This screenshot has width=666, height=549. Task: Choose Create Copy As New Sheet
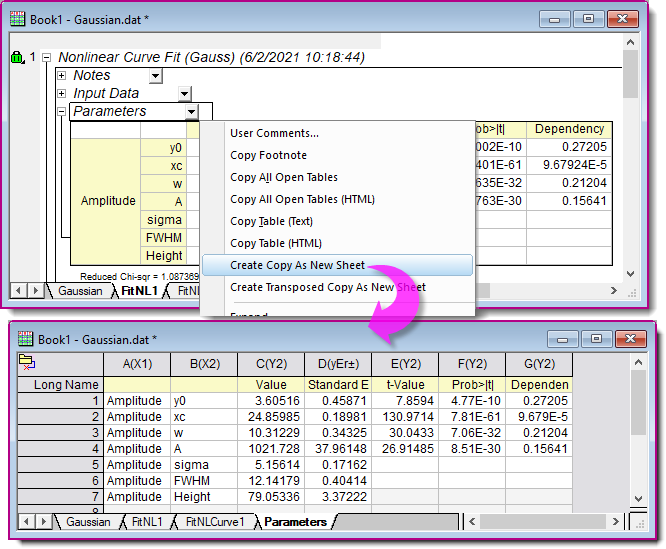coord(297,265)
